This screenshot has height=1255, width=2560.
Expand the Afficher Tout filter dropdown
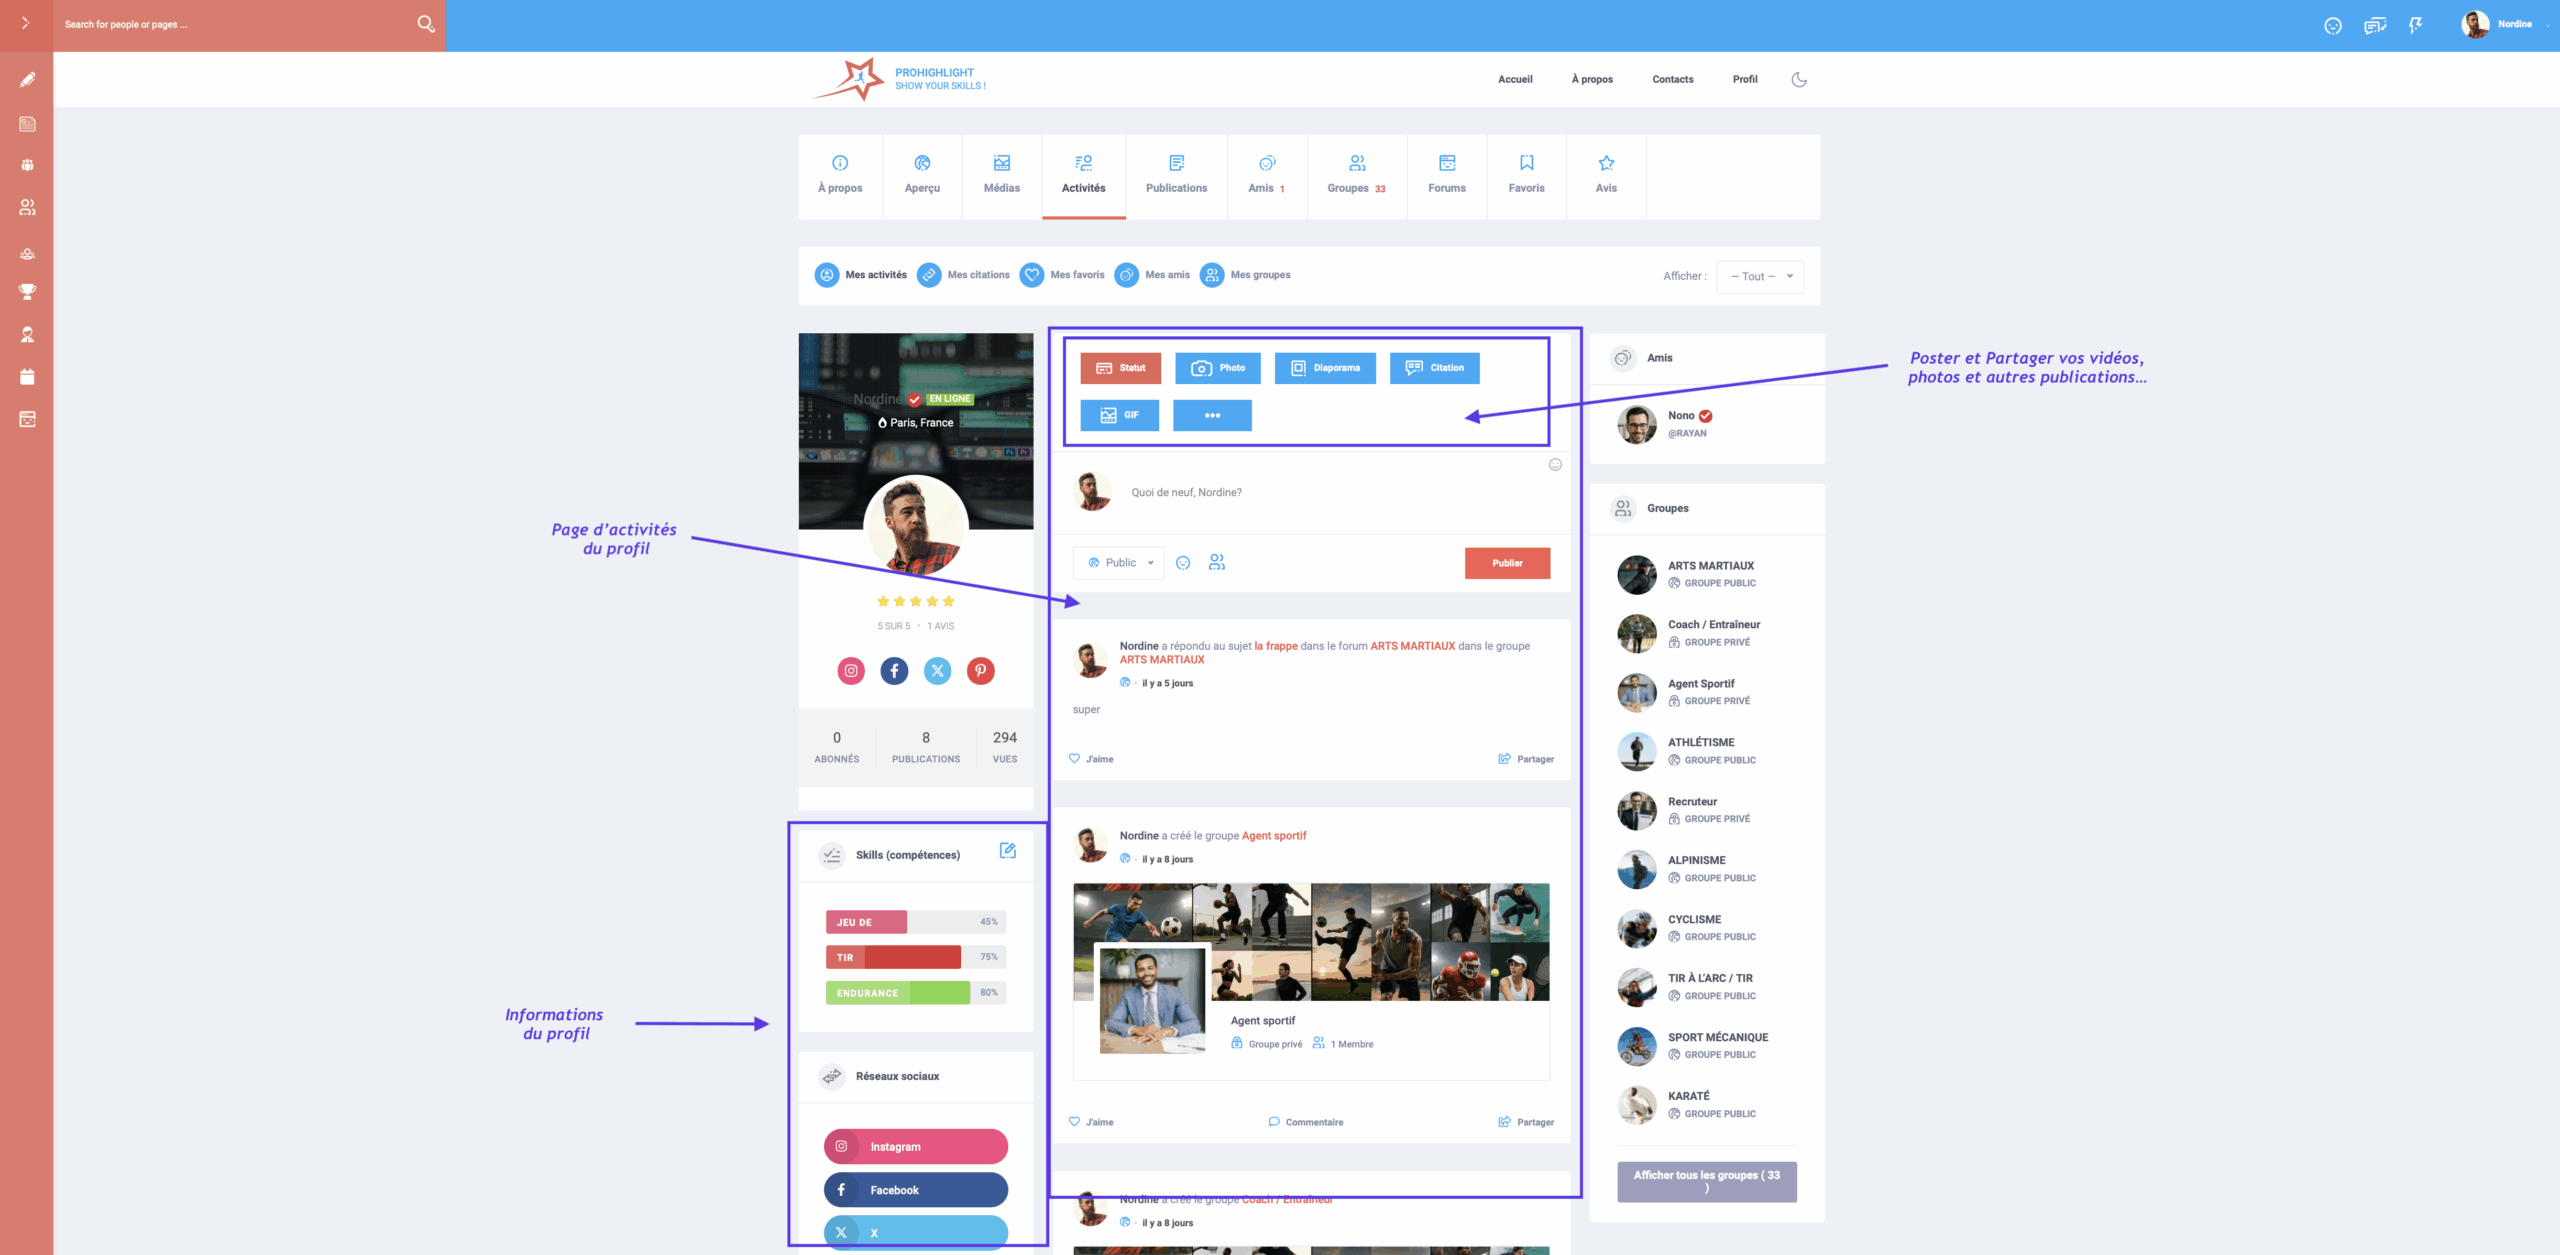1759,277
